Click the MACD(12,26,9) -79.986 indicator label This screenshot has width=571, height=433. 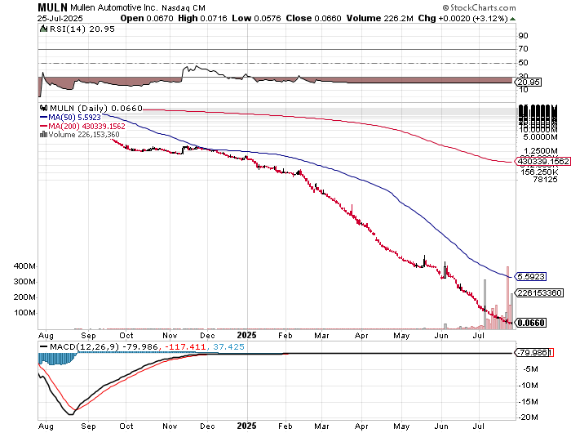click(x=104, y=347)
